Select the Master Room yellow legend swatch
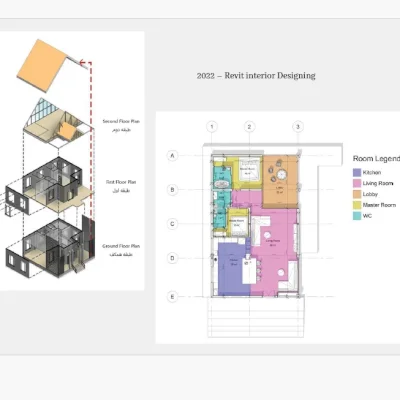The height and width of the screenshot is (400, 400). point(357,205)
